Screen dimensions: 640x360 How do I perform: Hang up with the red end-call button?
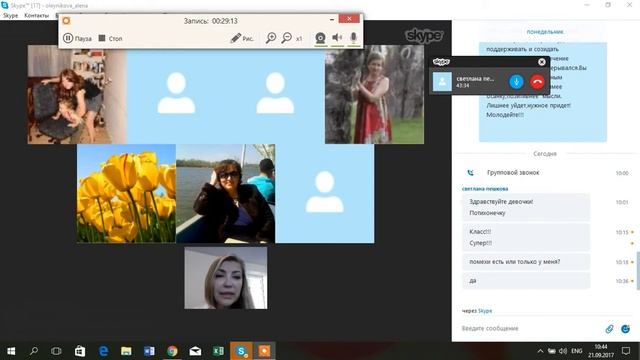pos(537,82)
